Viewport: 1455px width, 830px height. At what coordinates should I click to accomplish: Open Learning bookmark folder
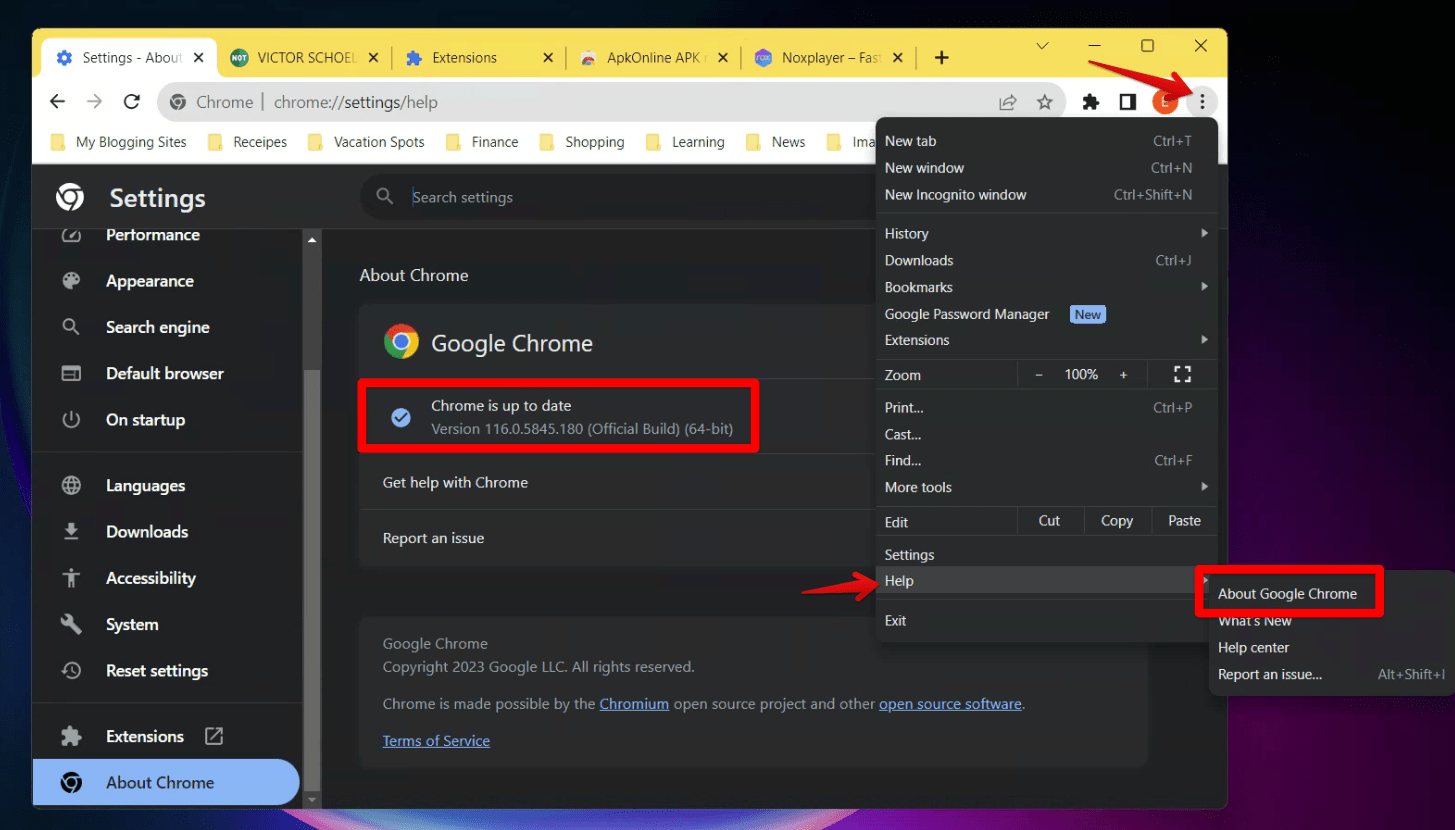[685, 142]
